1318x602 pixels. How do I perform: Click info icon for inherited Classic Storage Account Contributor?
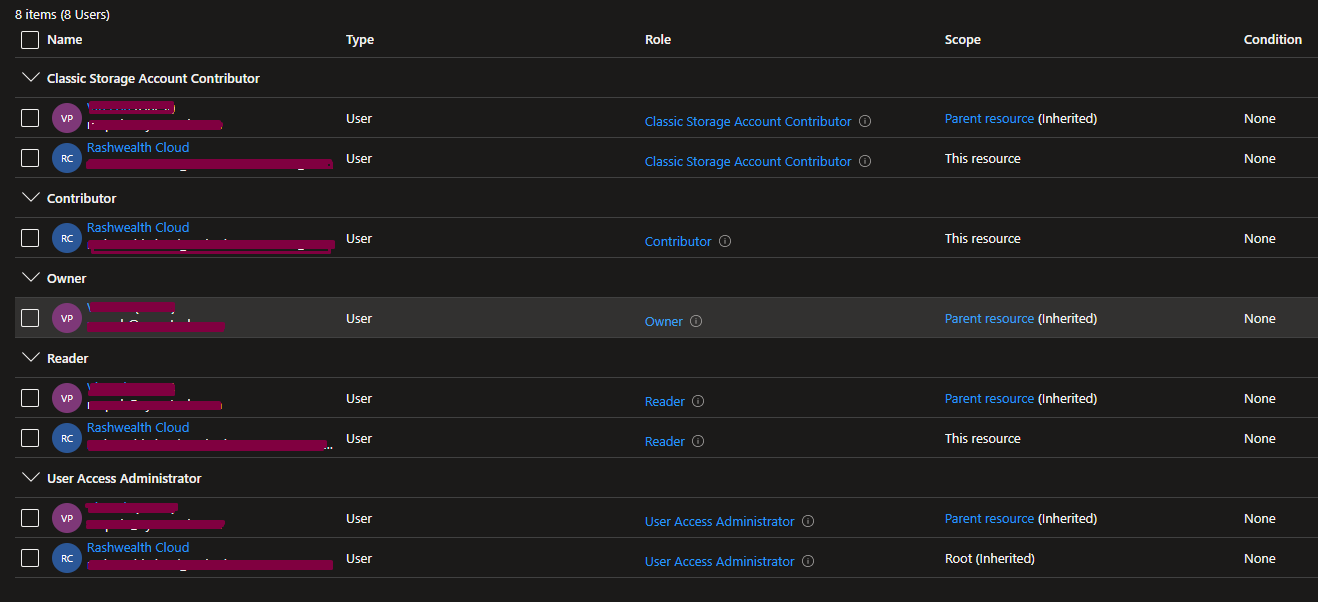pos(865,121)
